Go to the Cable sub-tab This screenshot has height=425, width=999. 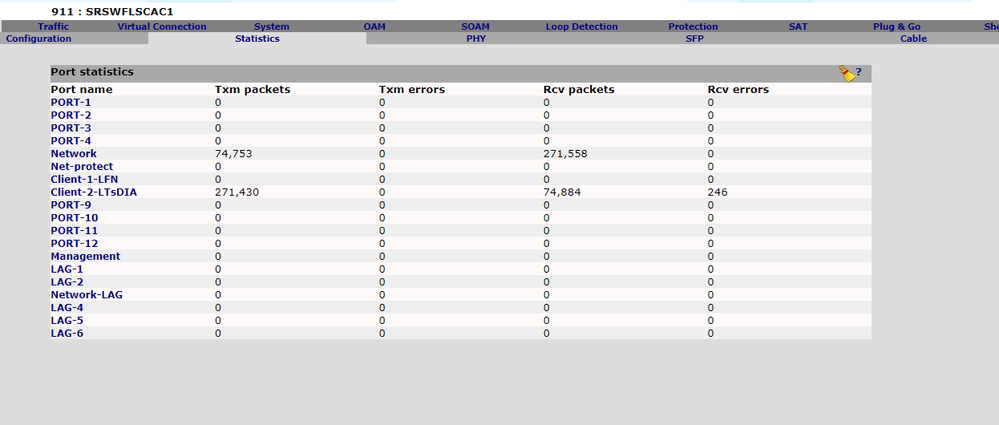914,39
